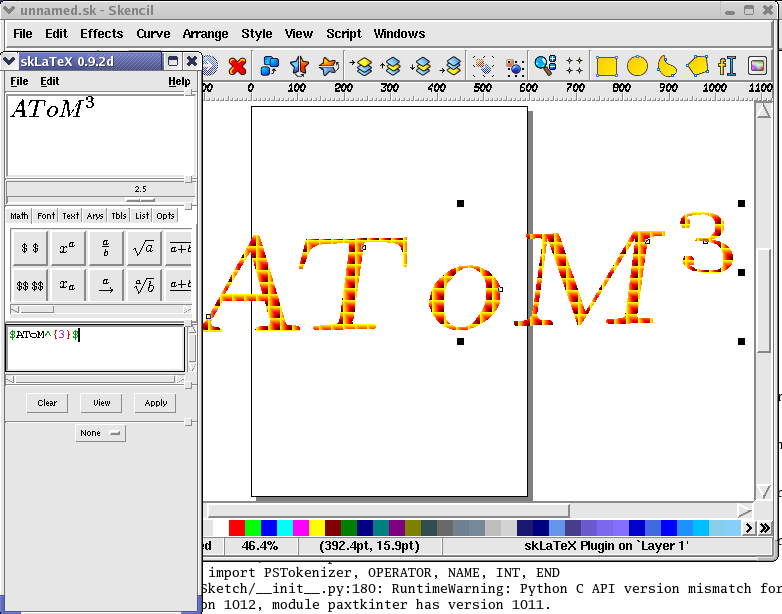Open the Edit menu in Skencil

tap(56, 33)
